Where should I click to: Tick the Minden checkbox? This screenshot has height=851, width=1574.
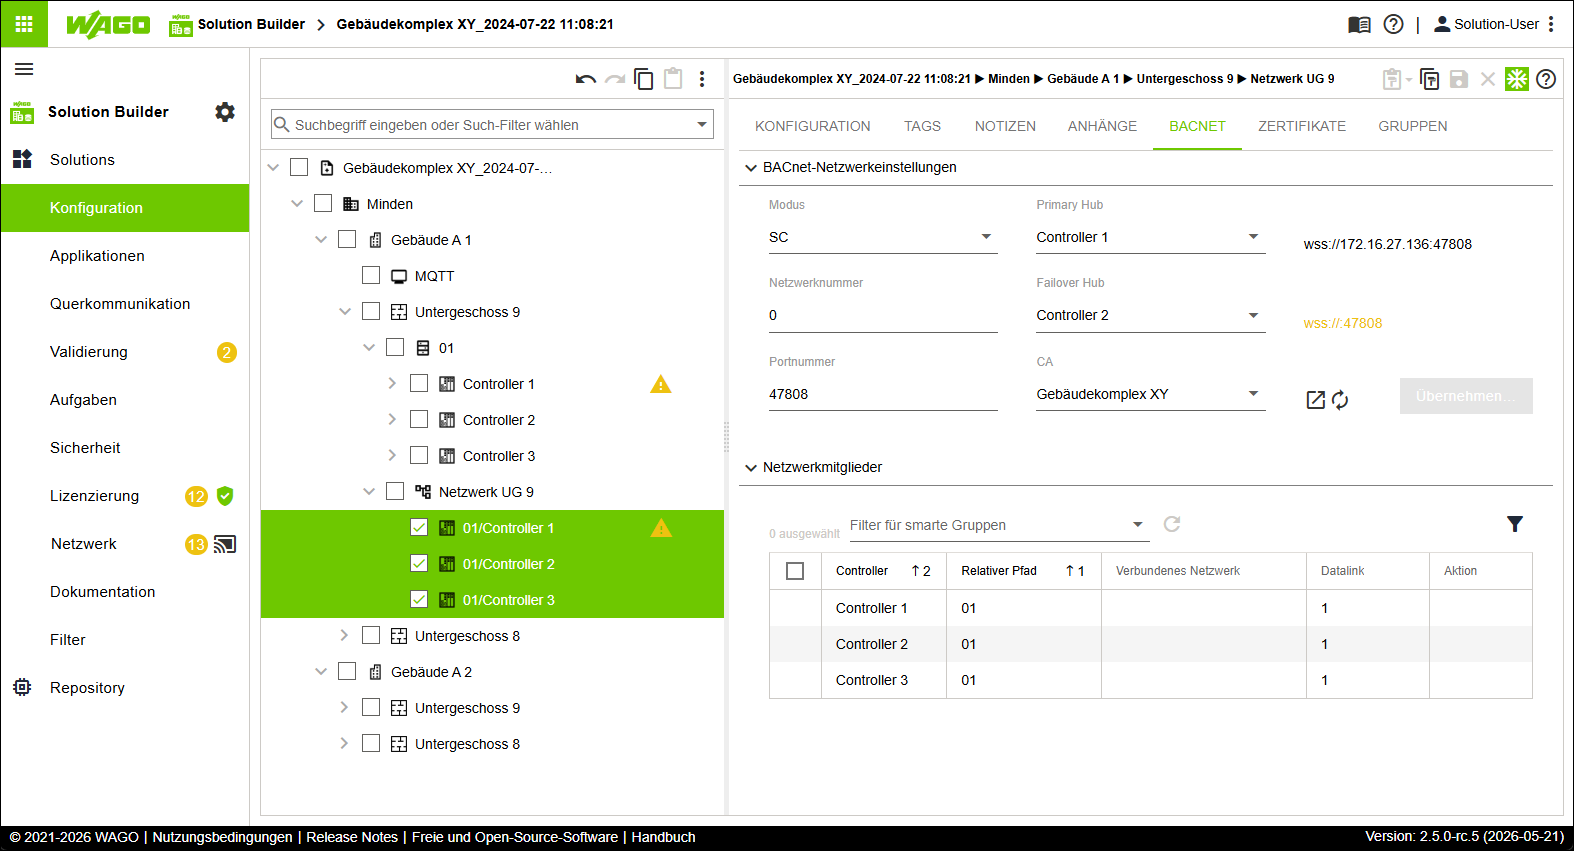(x=323, y=203)
